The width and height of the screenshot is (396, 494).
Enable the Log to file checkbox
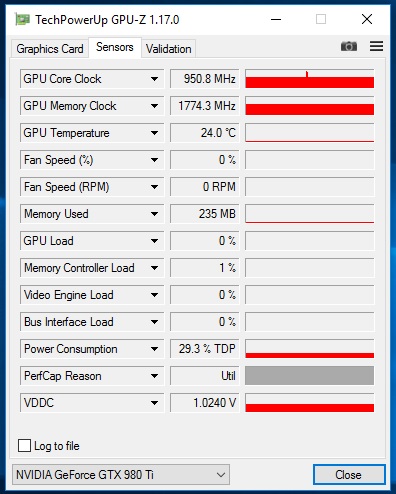coord(24,446)
